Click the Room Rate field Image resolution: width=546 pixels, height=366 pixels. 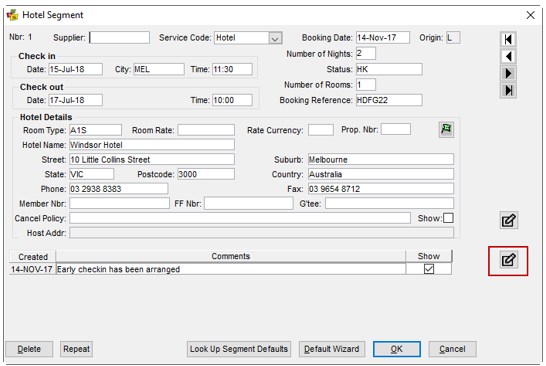tap(206, 130)
